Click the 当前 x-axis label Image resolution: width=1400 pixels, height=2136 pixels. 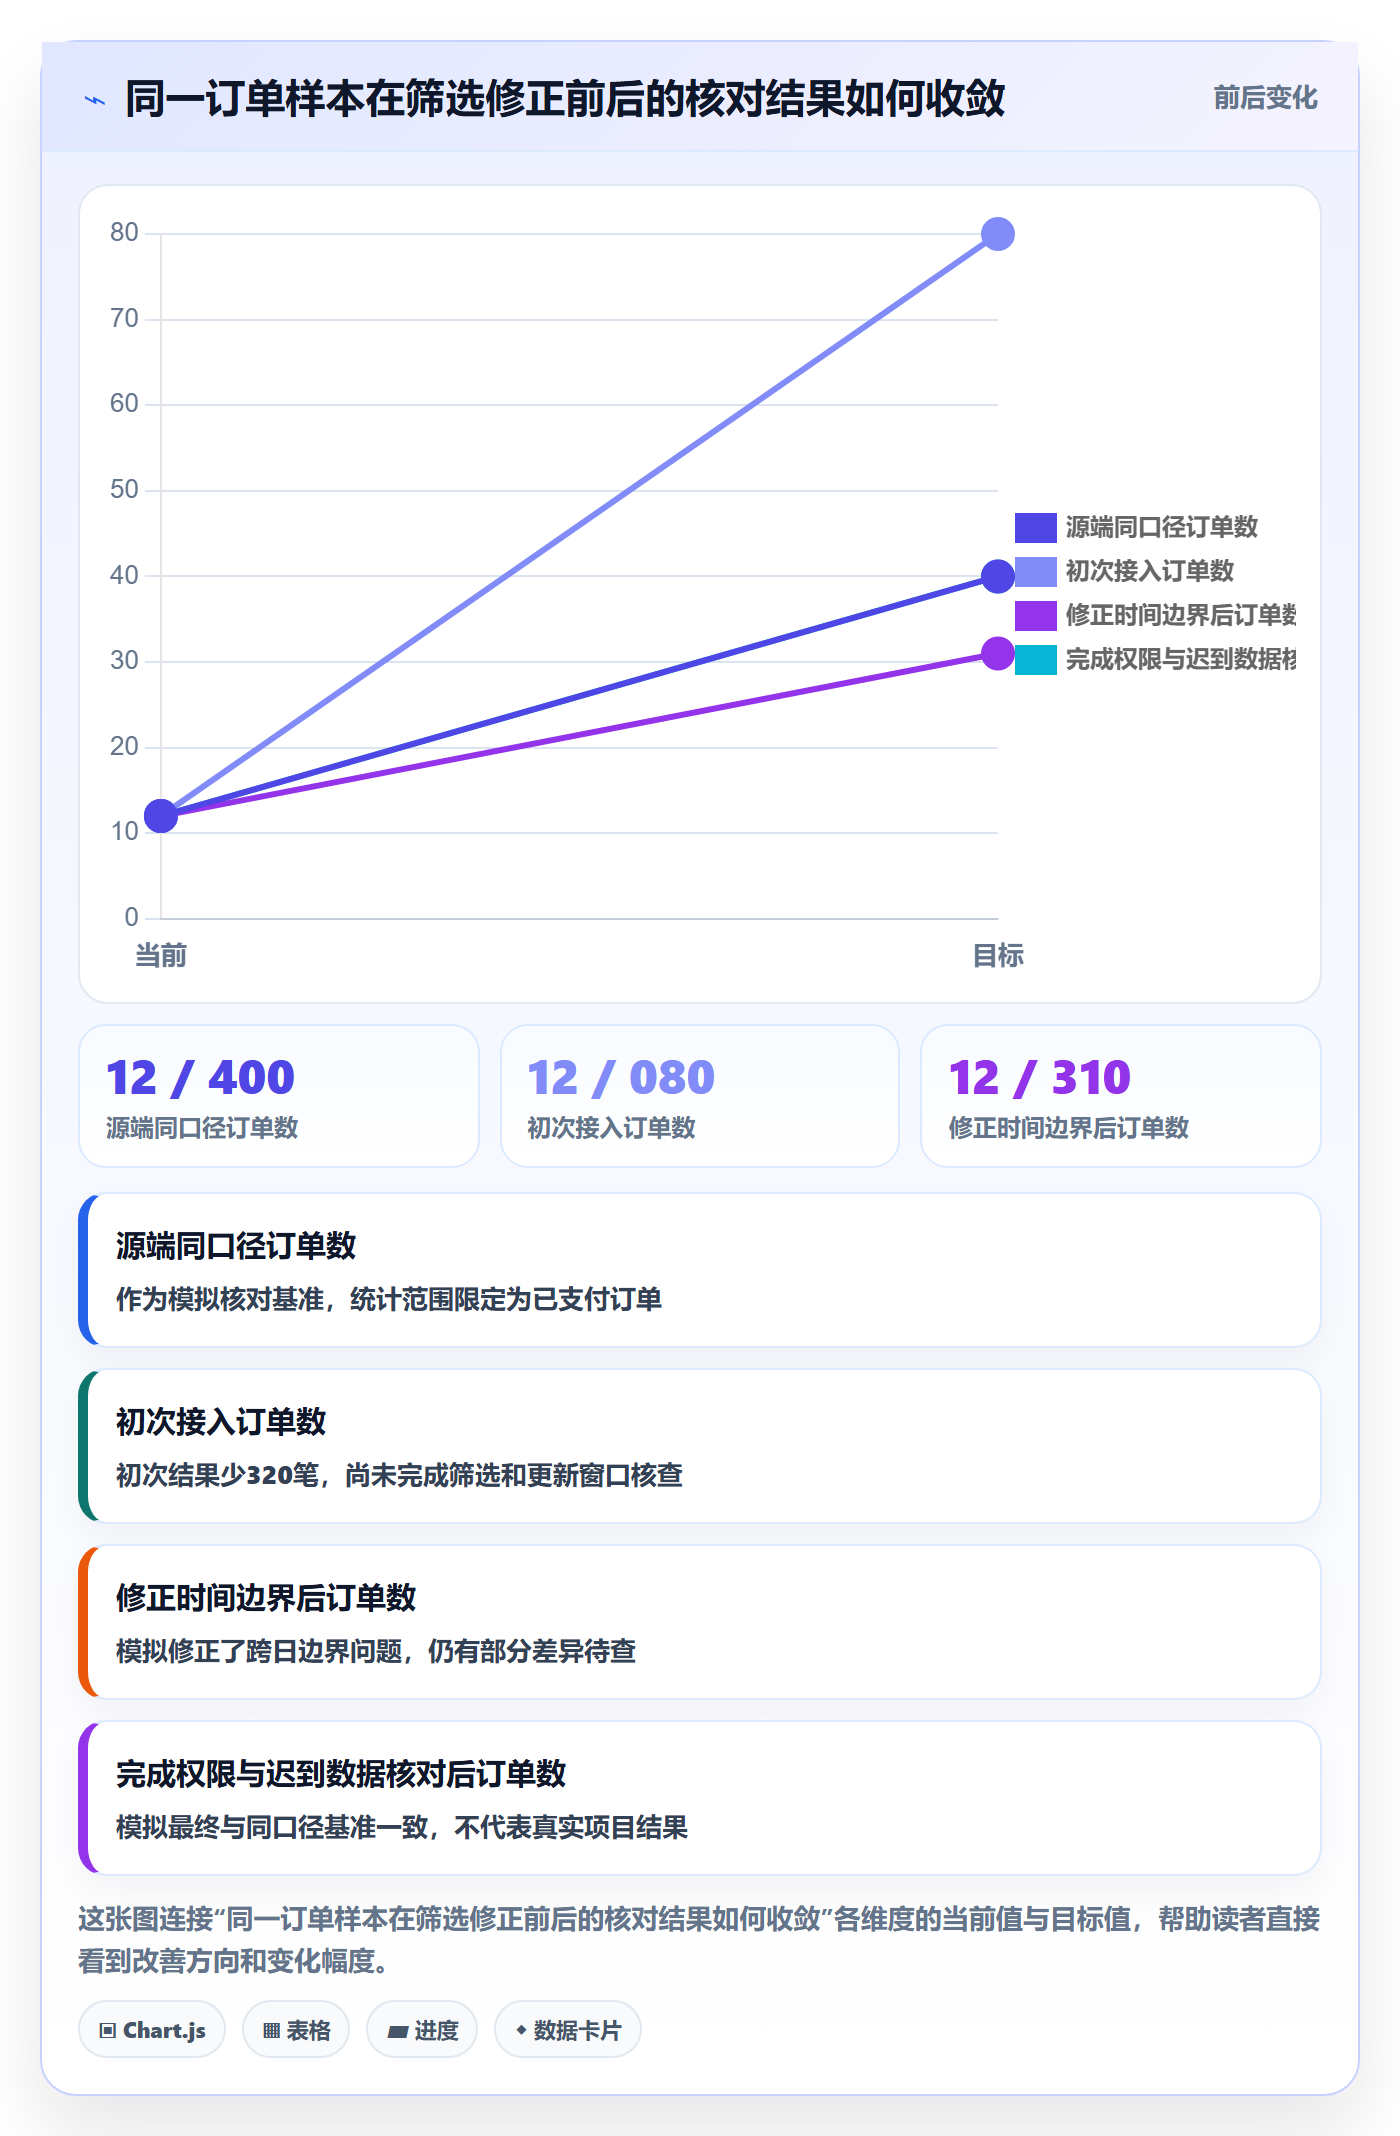pyautogui.click(x=161, y=956)
